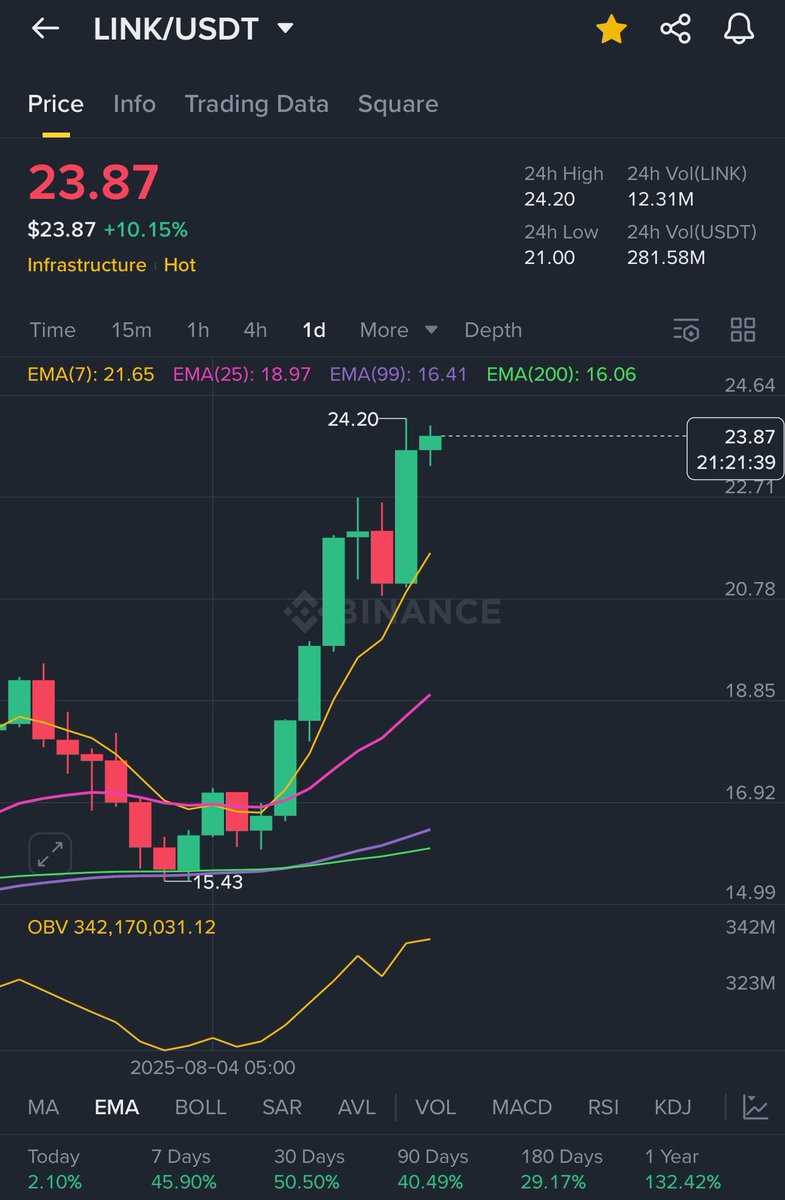Tap the share icon
The image size is (785, 1200).
(x=676, y=29)
